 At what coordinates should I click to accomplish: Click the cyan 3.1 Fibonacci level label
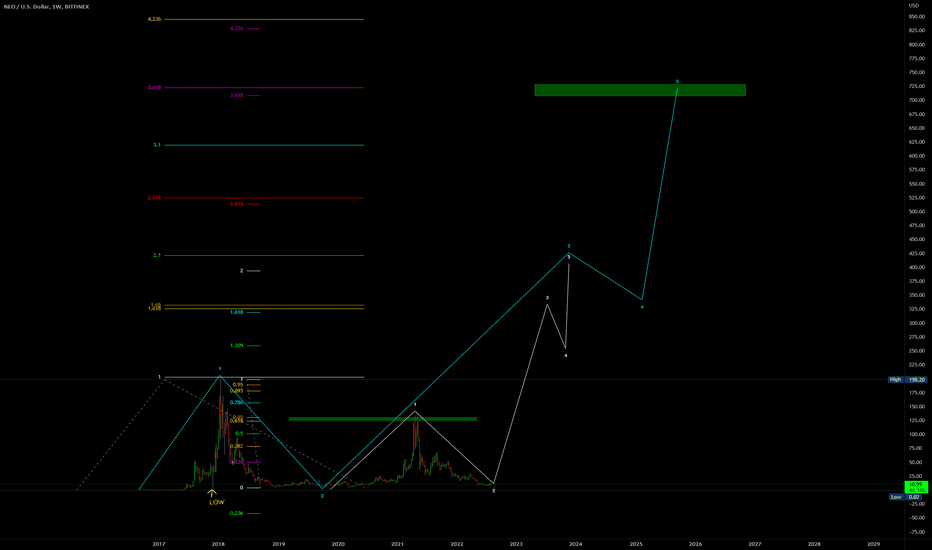[157, 145]
